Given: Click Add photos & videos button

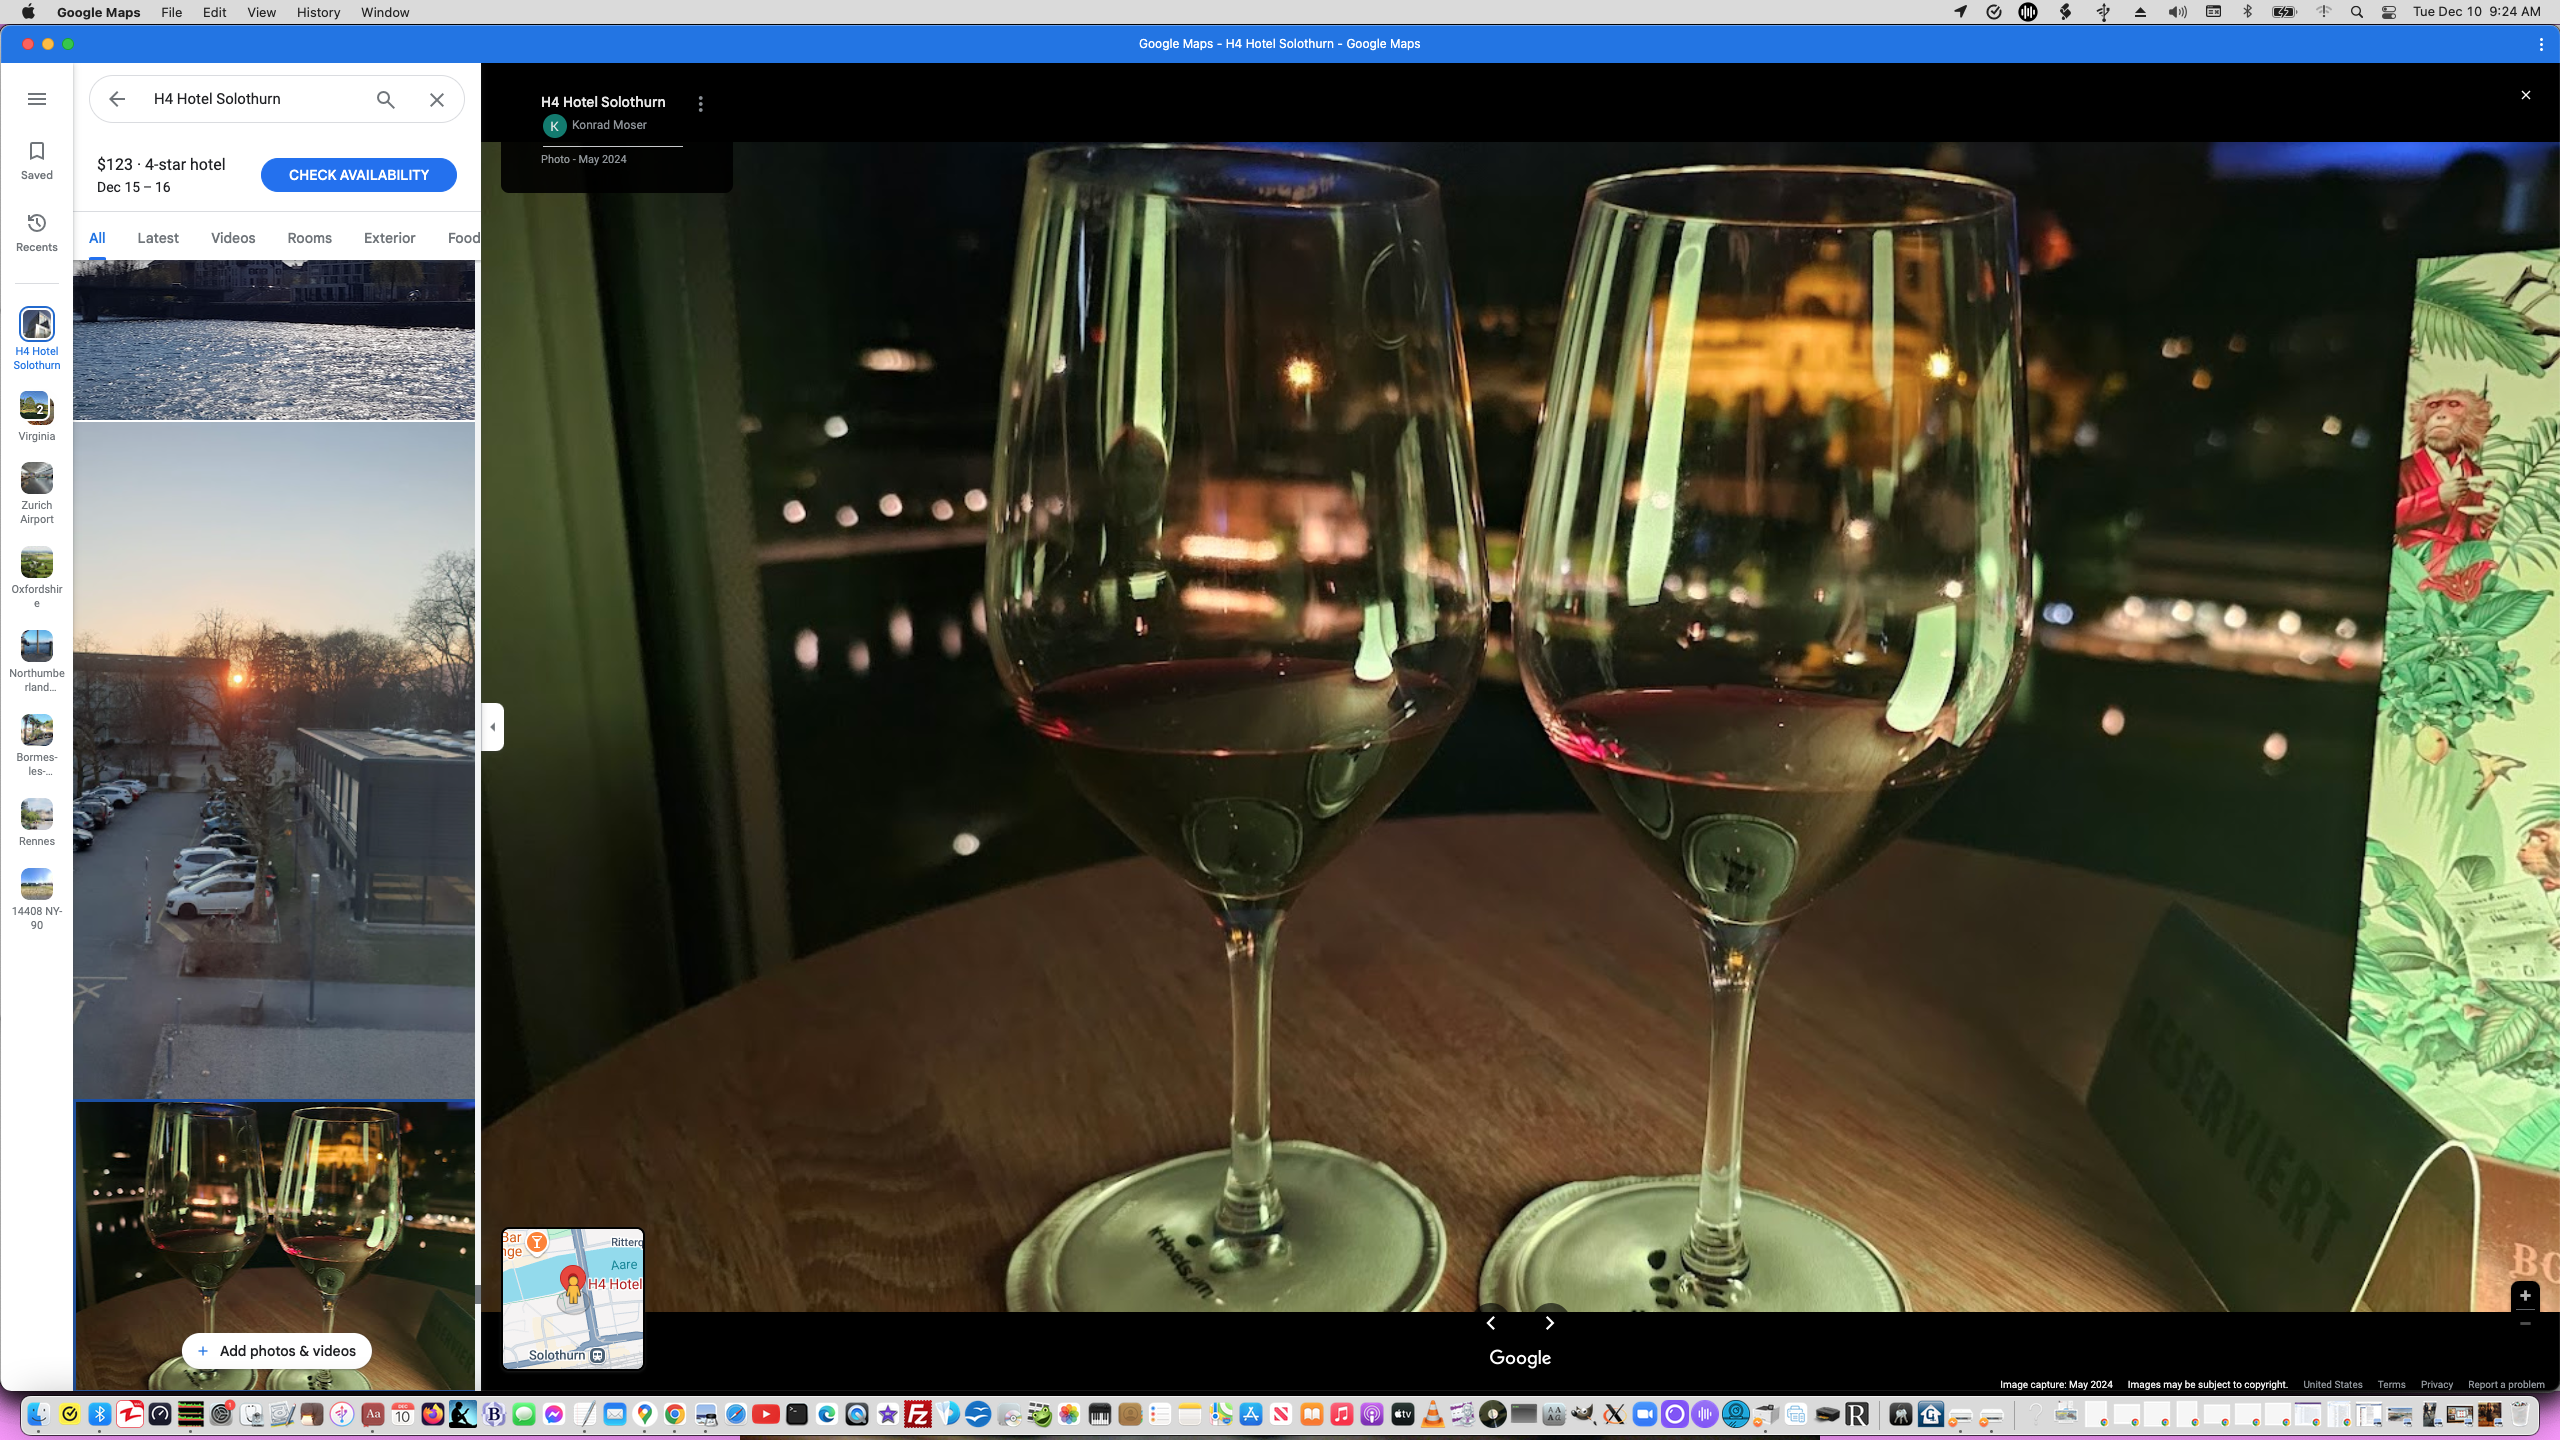Looking at the screenshot, I should pyautogui.click(x=276, y=1351).
